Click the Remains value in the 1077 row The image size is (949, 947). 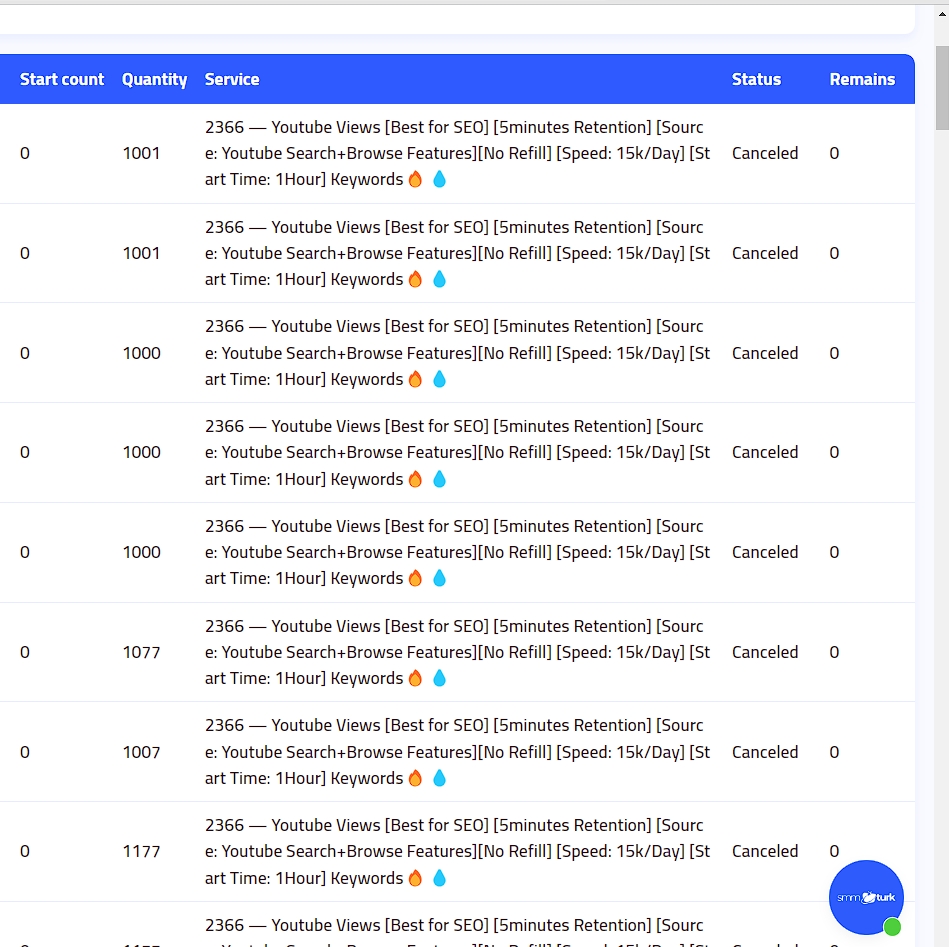coord(834,652)
